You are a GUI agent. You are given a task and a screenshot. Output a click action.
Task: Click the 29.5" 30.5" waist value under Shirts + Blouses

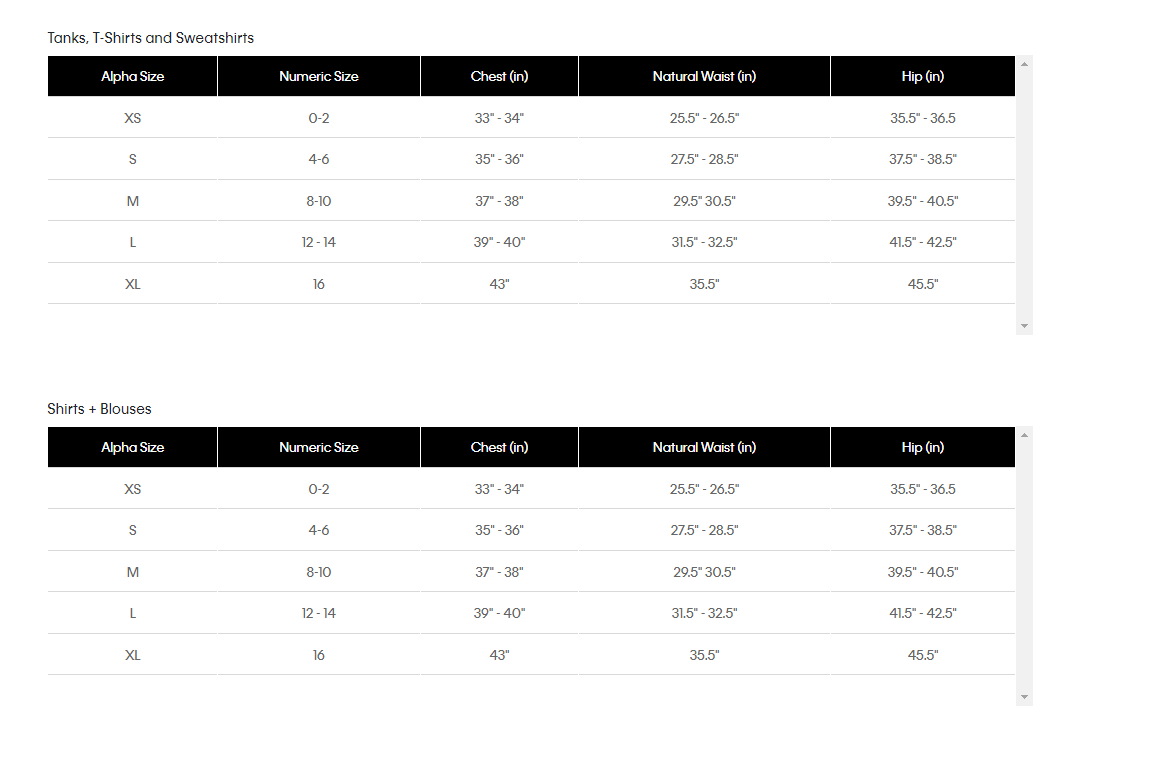tap(704, 572)
